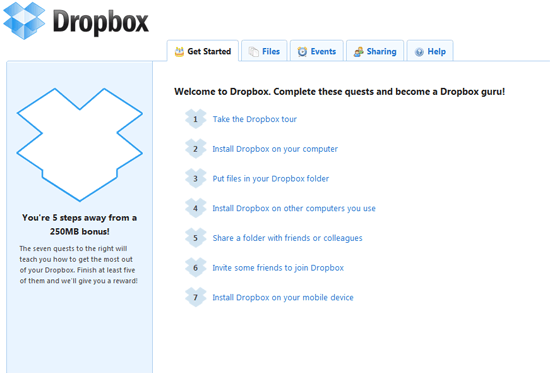Open 'Put files in your Dropbox folder'
This screenshot has width=550, height=373.
[x=271, y=179]
